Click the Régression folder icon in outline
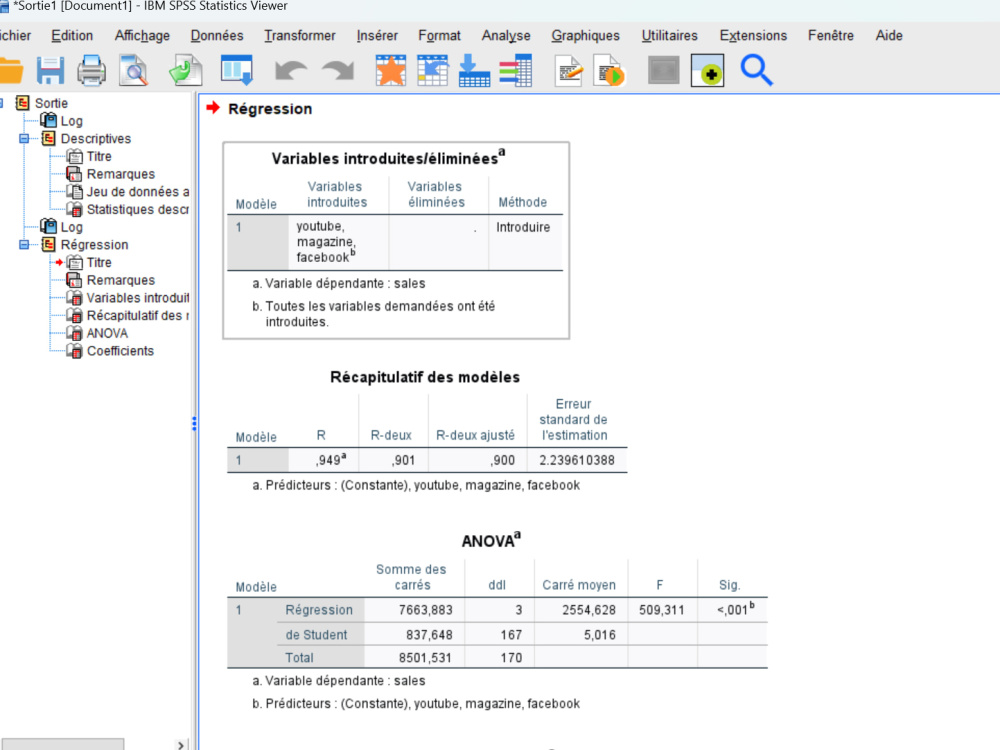1000x750 pixels. click(48, 244)
